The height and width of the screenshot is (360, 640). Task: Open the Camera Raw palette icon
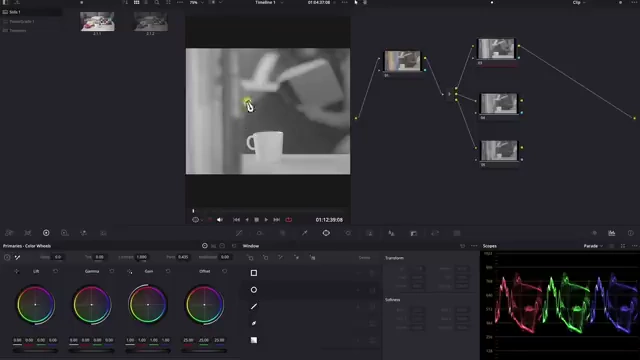click(9, 233)
